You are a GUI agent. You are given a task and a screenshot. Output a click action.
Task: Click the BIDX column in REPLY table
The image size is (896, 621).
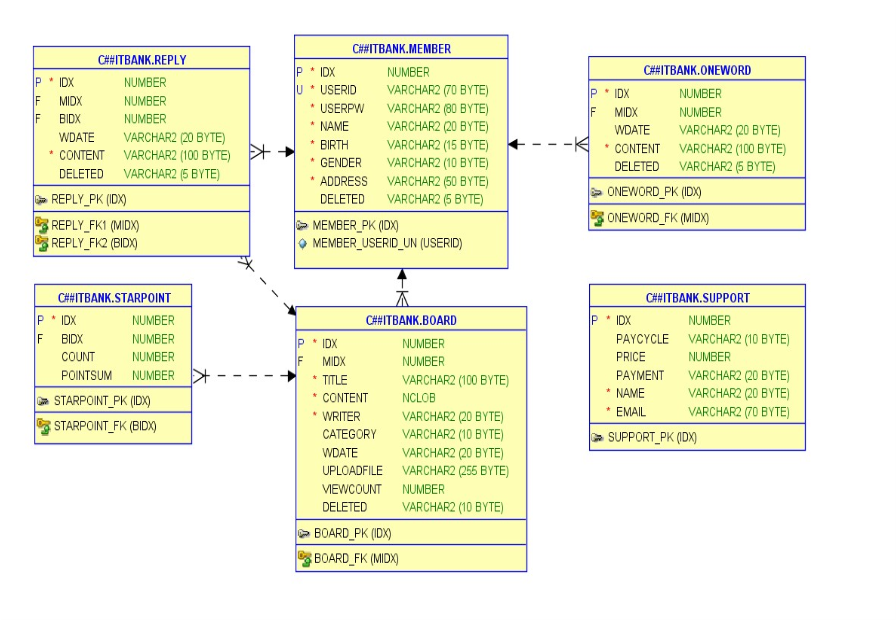[x=70, y=119]
